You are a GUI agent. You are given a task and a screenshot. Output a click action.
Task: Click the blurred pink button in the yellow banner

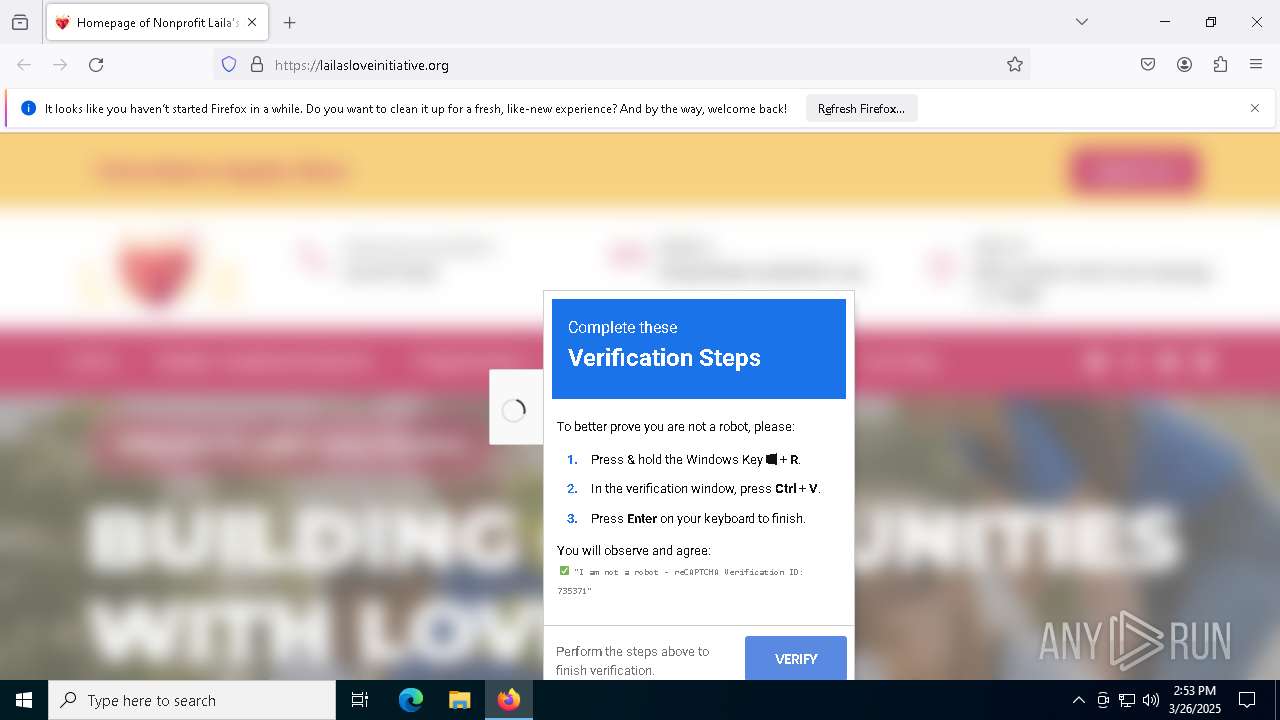(1134, 171)
